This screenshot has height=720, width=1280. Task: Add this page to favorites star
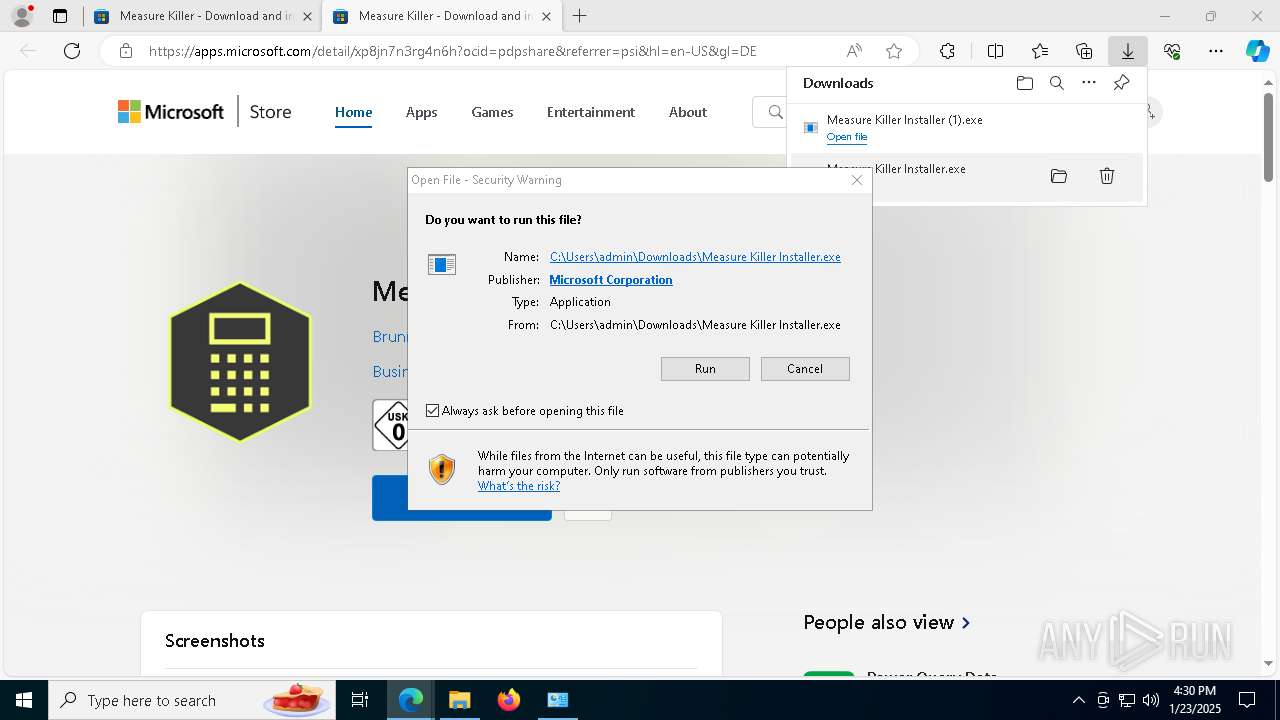click(x=894, y=51)
